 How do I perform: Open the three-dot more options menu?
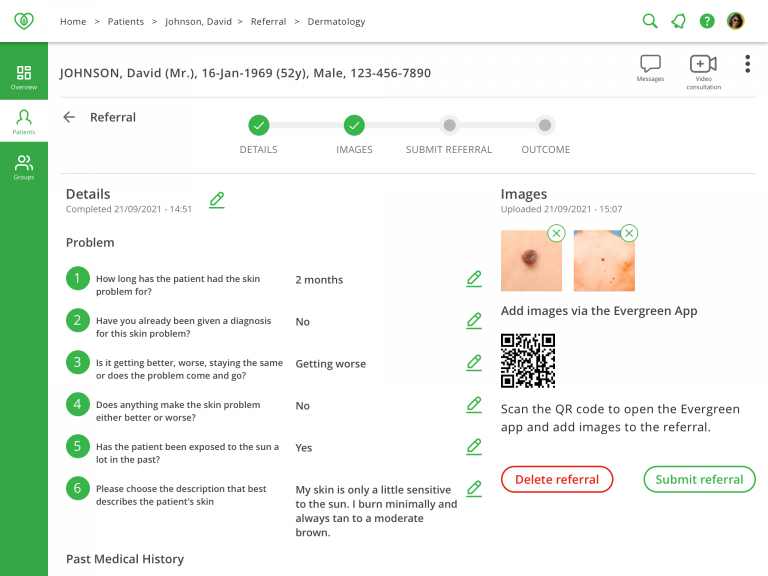747,64
